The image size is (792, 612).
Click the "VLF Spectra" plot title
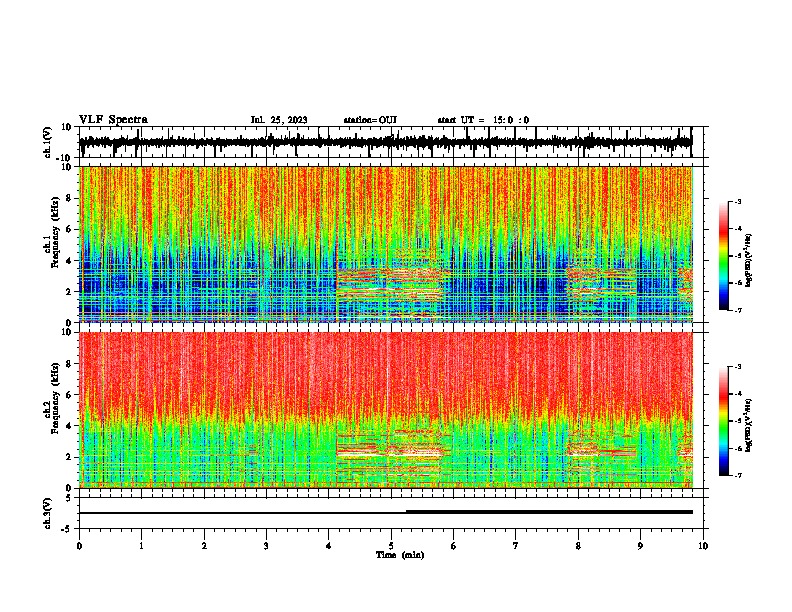(x=113, y=120)
